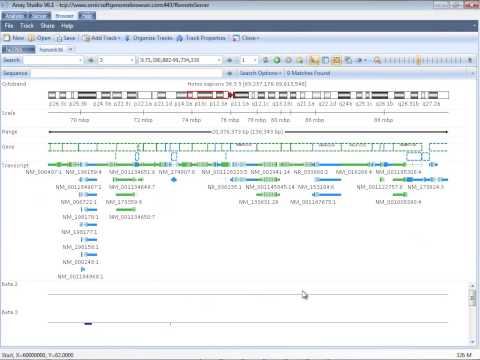The width and height of the screenshot is (480, 360).
Task: Click the magnifier zoom icon before slider
Action: click(x=377, y=60)
